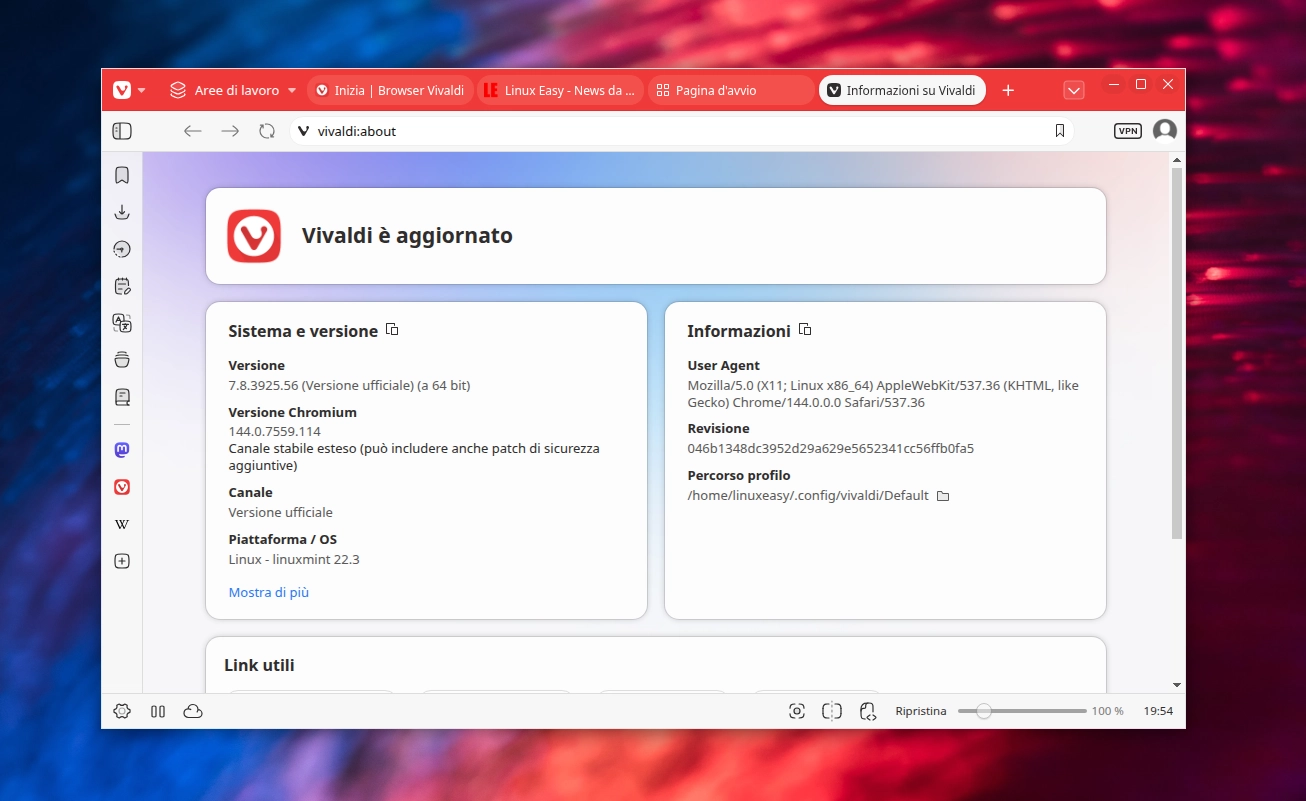
Task: Open the Wikipedia web panel
Action: pyautogui.click(x=121, y=524)
